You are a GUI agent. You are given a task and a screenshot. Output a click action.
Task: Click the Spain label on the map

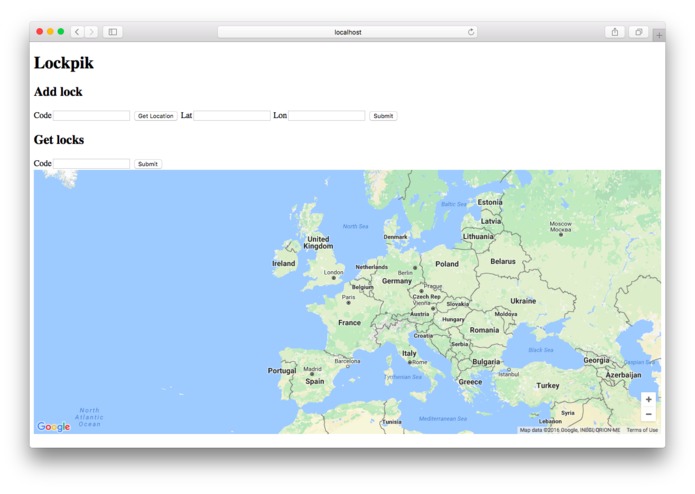tap(315, 381)
